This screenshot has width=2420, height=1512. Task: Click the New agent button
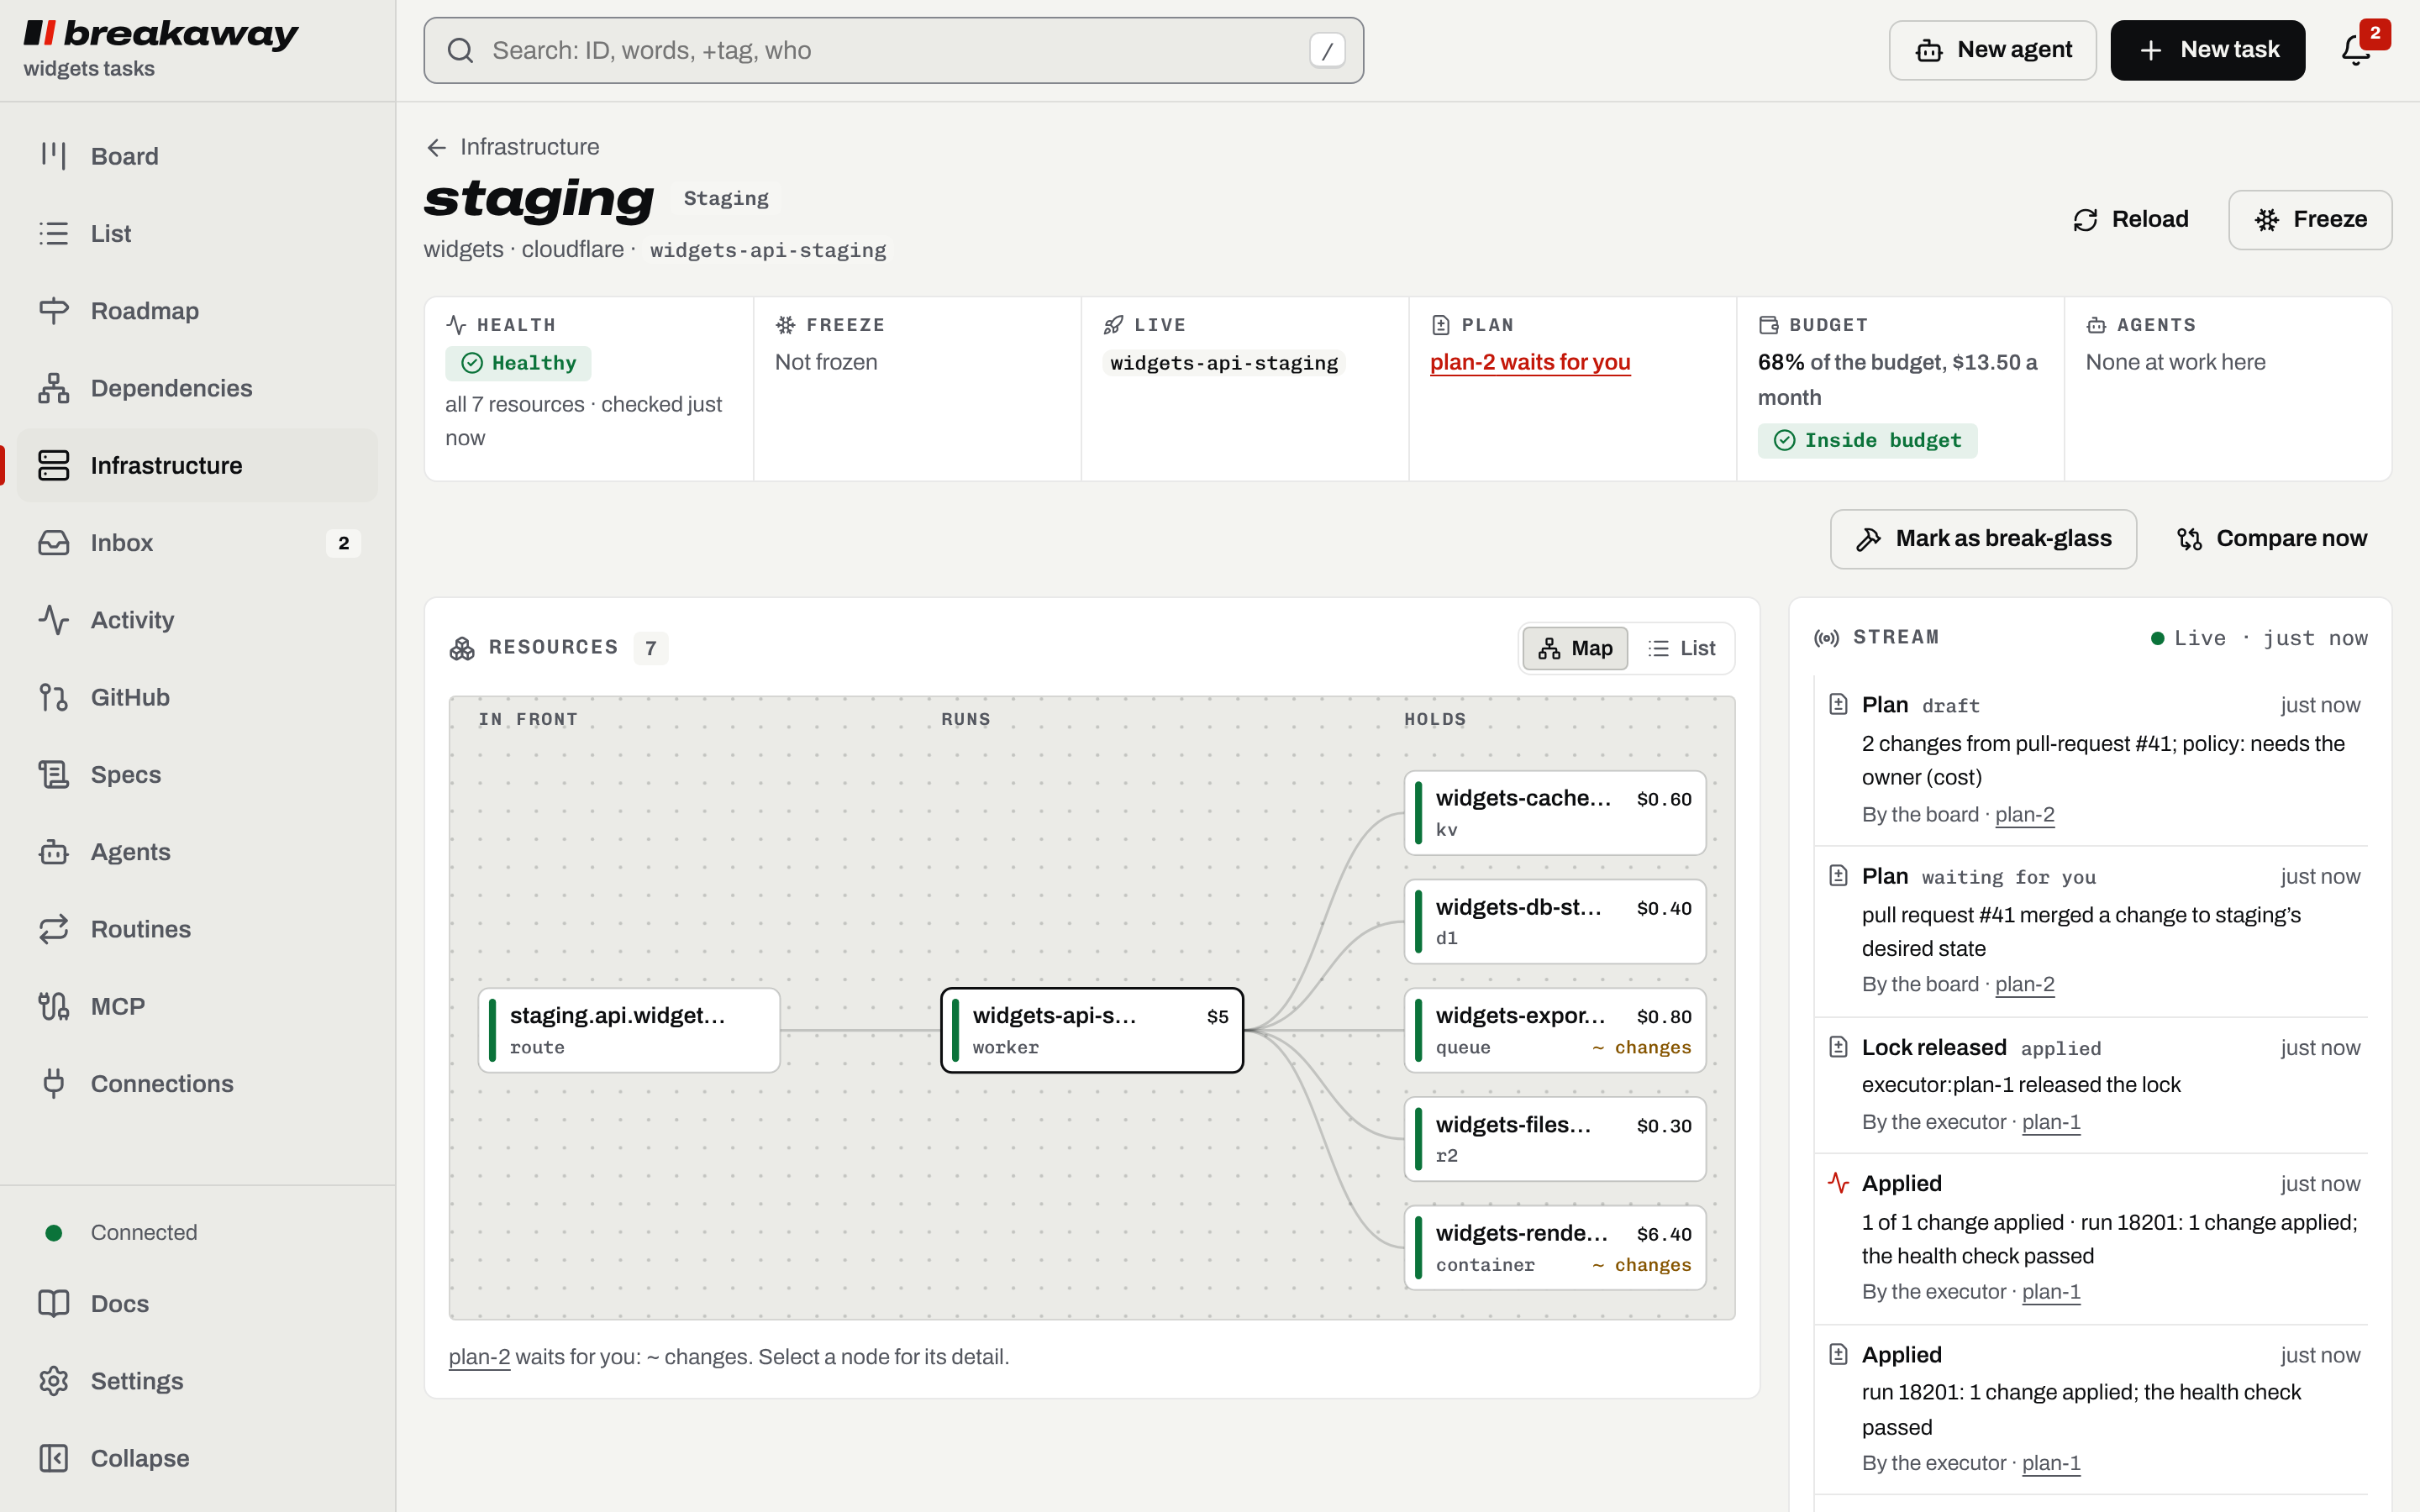point(1992,50)
